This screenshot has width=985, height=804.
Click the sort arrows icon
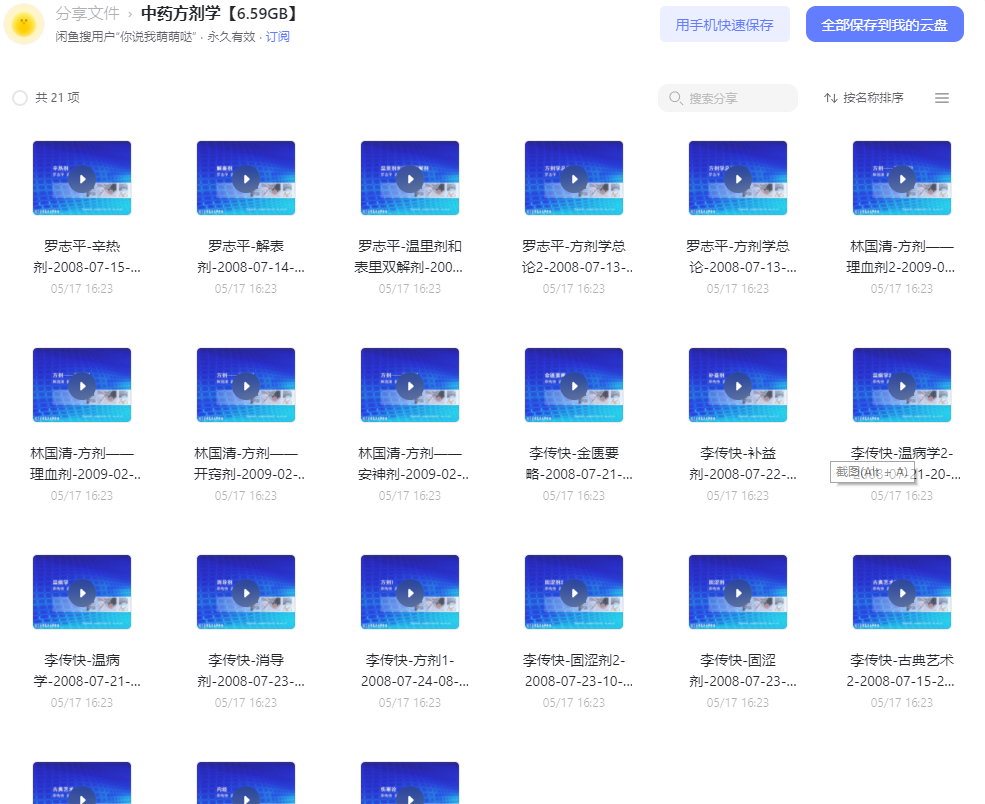(830, 98)
